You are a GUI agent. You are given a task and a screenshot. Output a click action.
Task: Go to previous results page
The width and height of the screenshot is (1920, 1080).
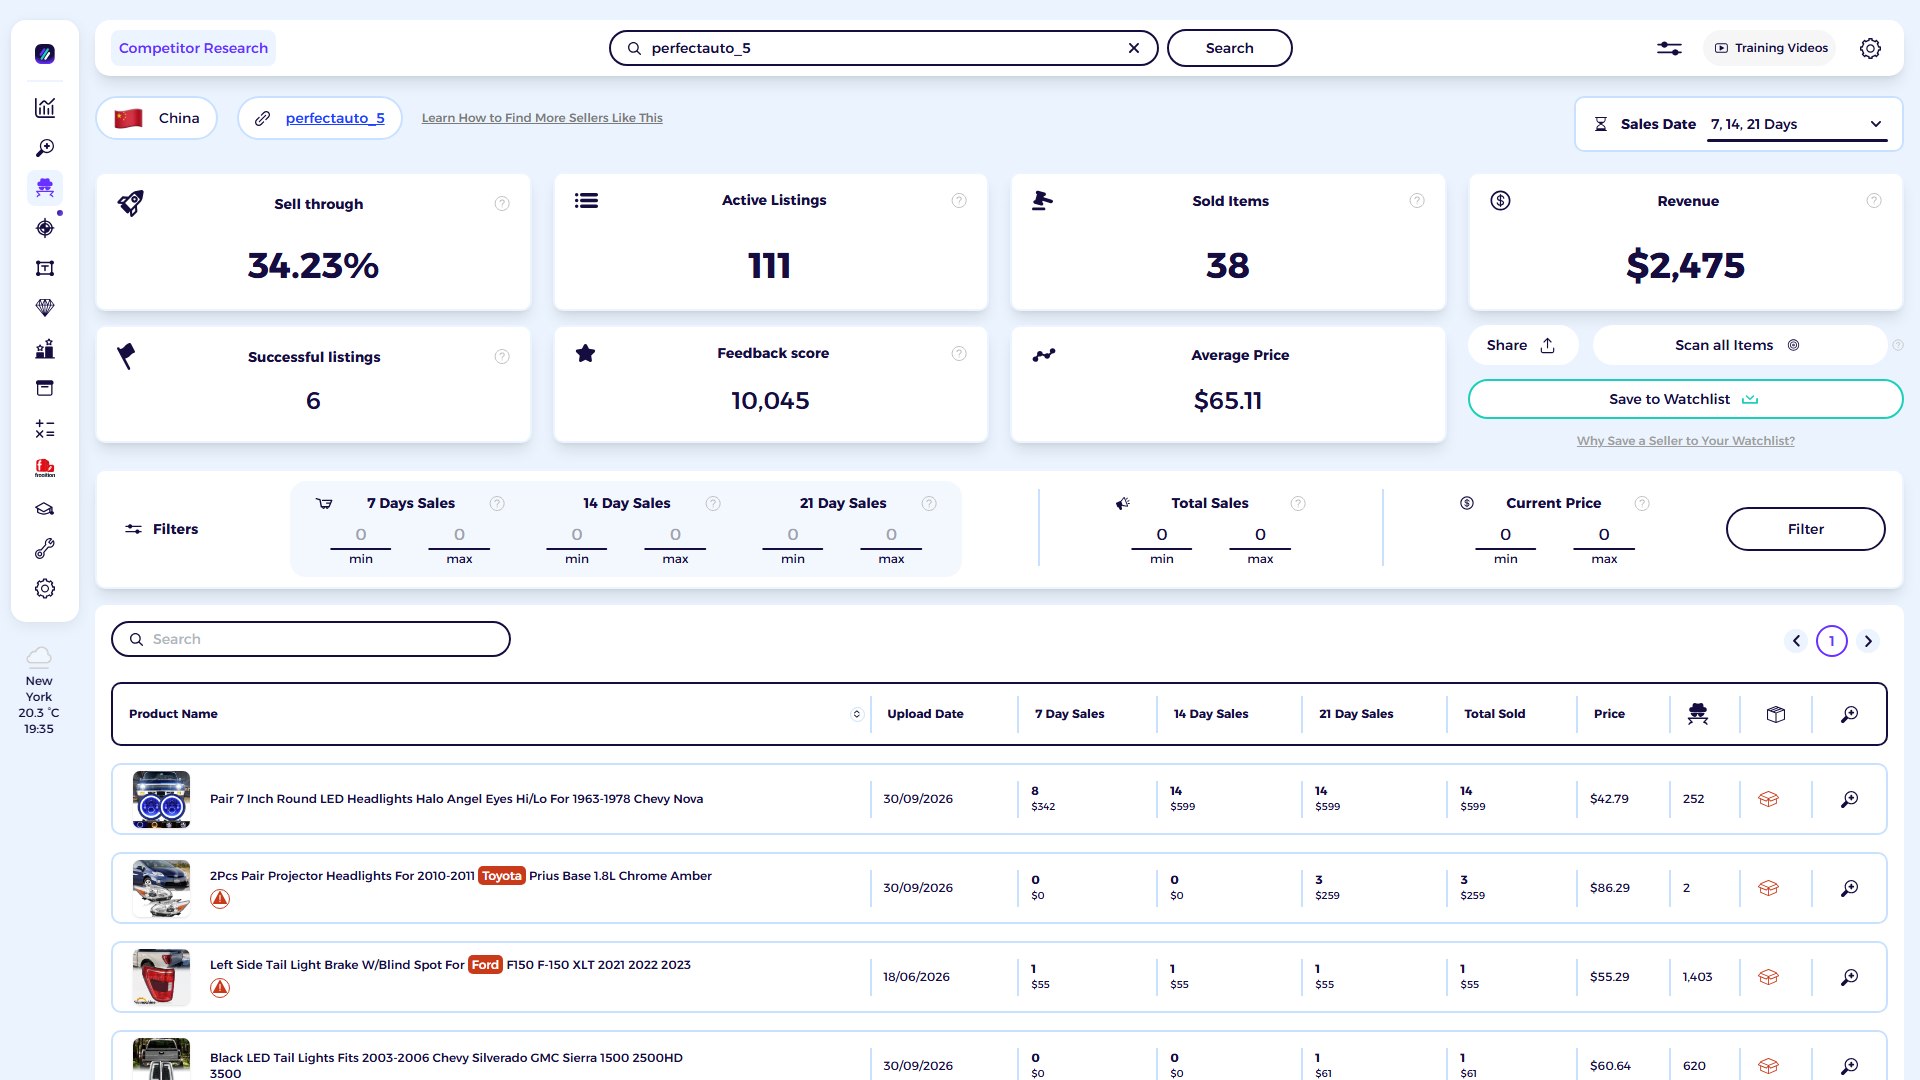1796,641
